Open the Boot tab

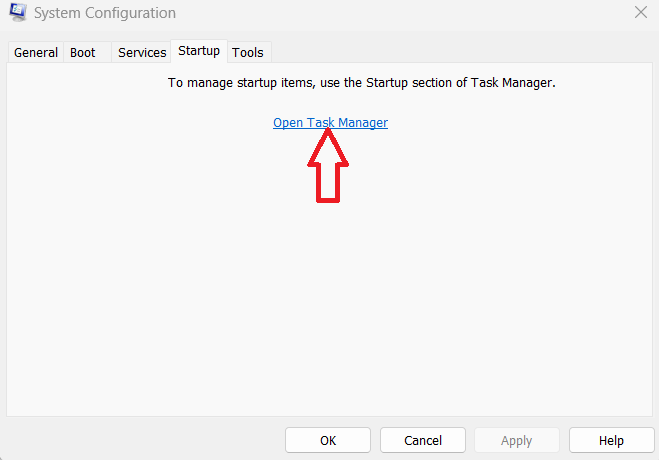tap(83, 52)
